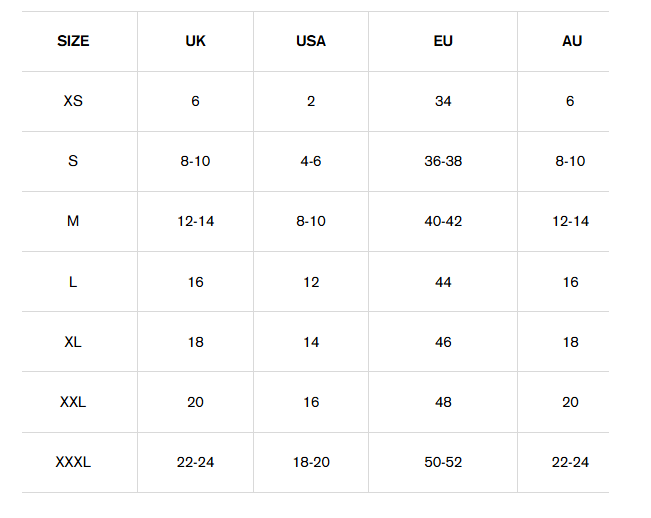Screen dimensions: 651x518
Task: Click the XS size row label
Action: tap(73, 101)
